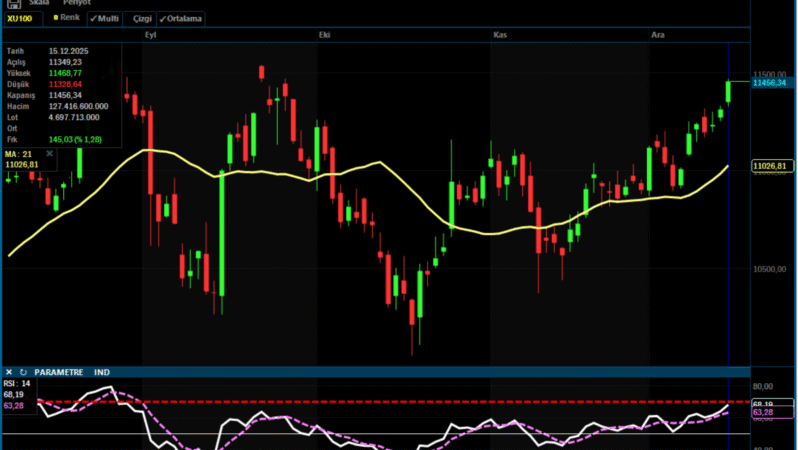This screenshot has width=798, height=450.
Task: Click the Kas month marker on timeline
Action: 499,35
